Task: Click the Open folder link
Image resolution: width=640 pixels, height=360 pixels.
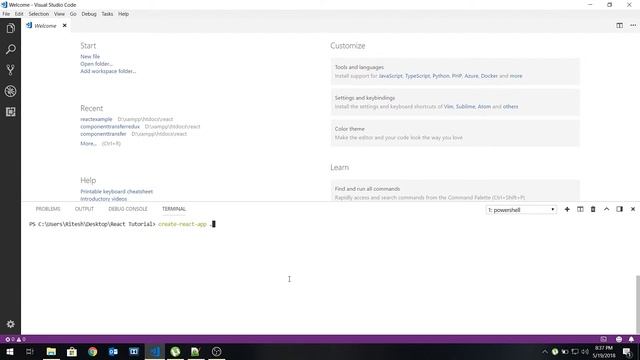Action: pyautogui.click(x=96, y=64)
